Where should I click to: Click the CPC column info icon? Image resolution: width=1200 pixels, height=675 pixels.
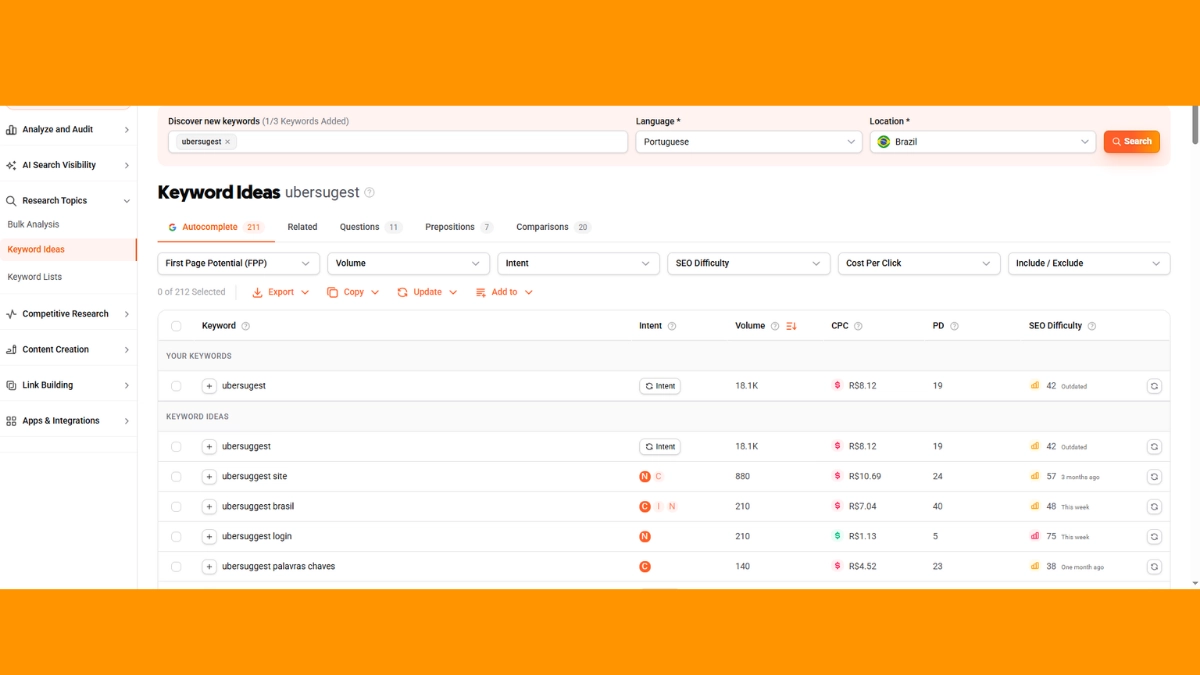click(x=858, y=326)
